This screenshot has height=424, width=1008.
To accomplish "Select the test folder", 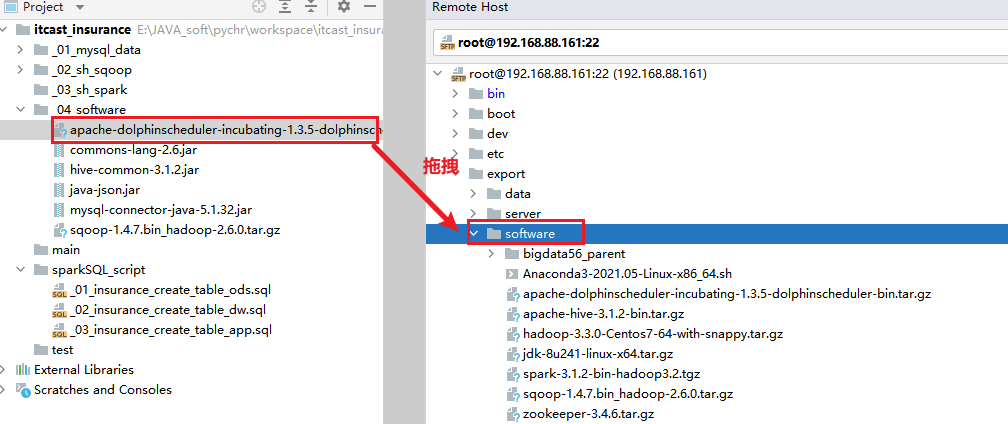I will pyautogui.click(x=62, y=349).
